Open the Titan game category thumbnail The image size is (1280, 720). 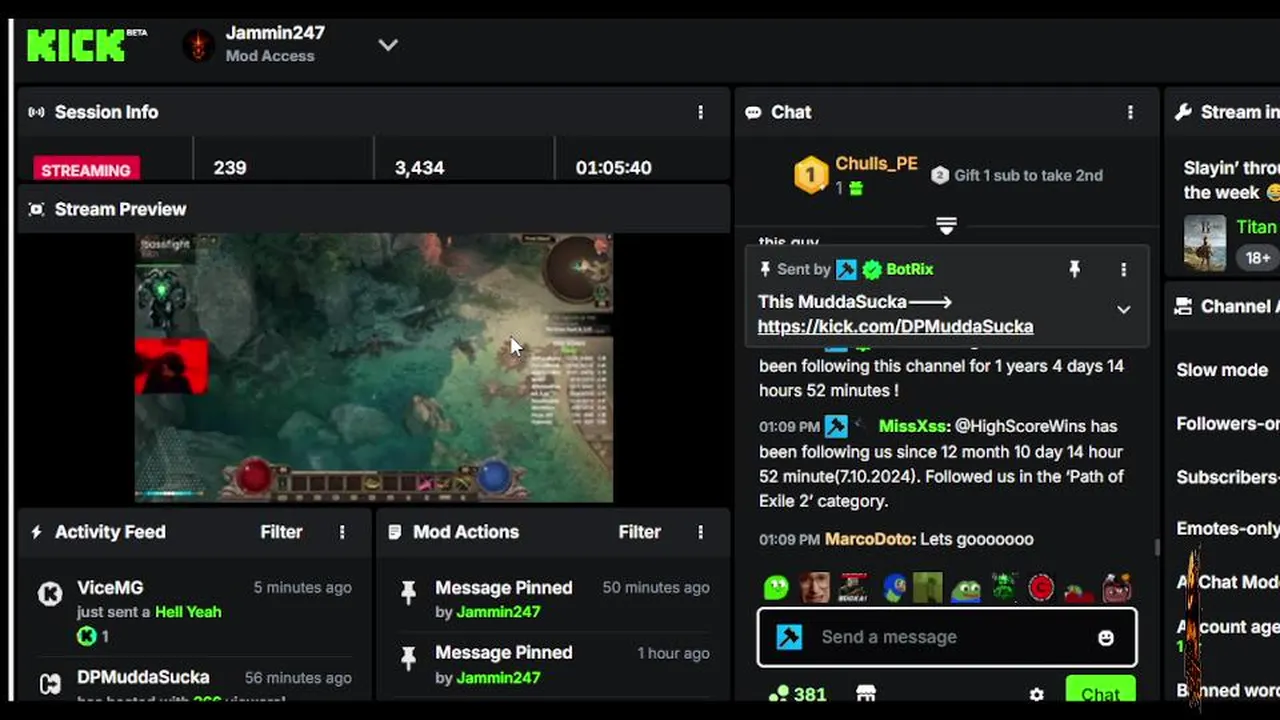click(1204, 243)
